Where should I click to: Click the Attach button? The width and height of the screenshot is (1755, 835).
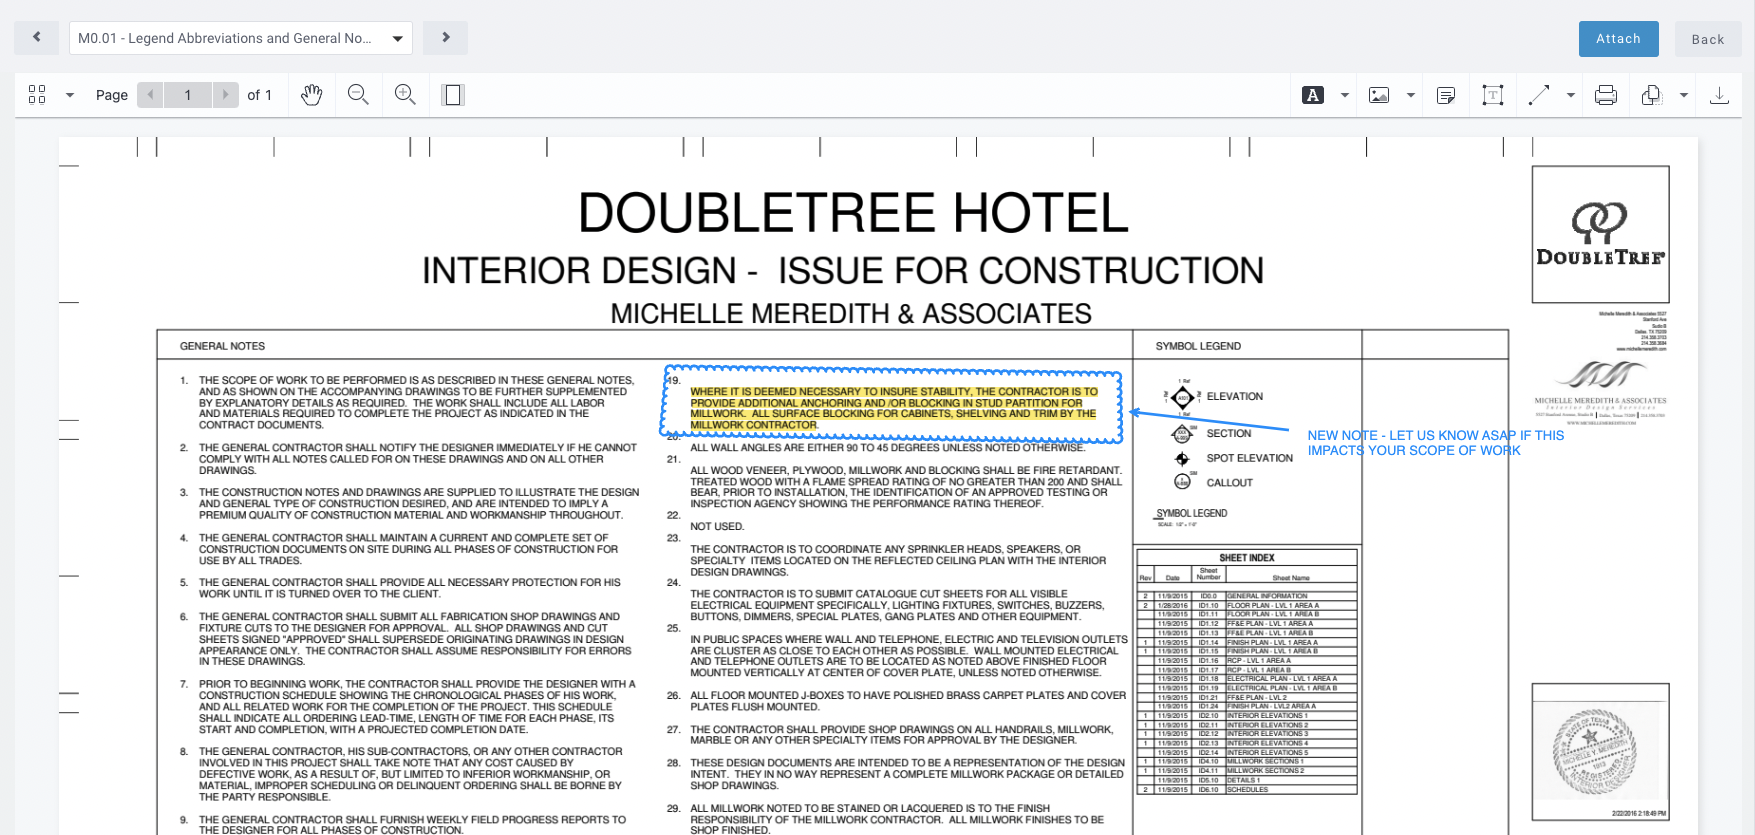coord(1618,39)
